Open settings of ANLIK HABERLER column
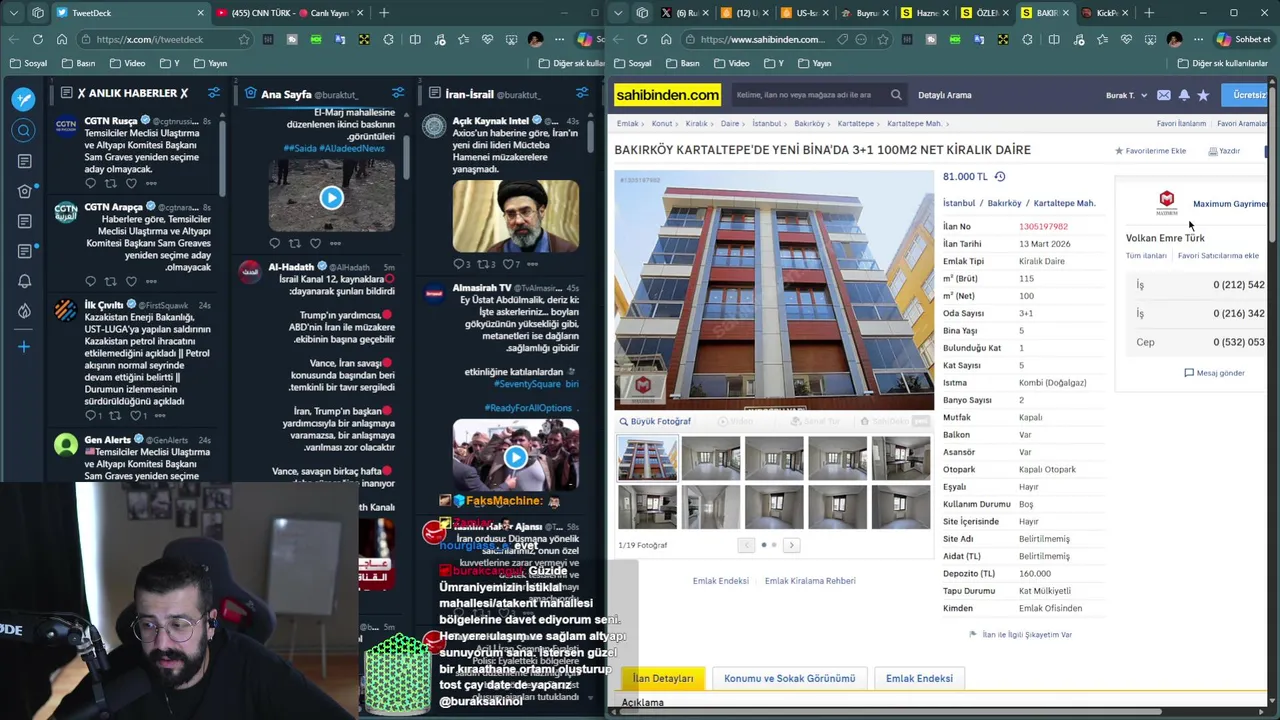 (x=214, y=93)
